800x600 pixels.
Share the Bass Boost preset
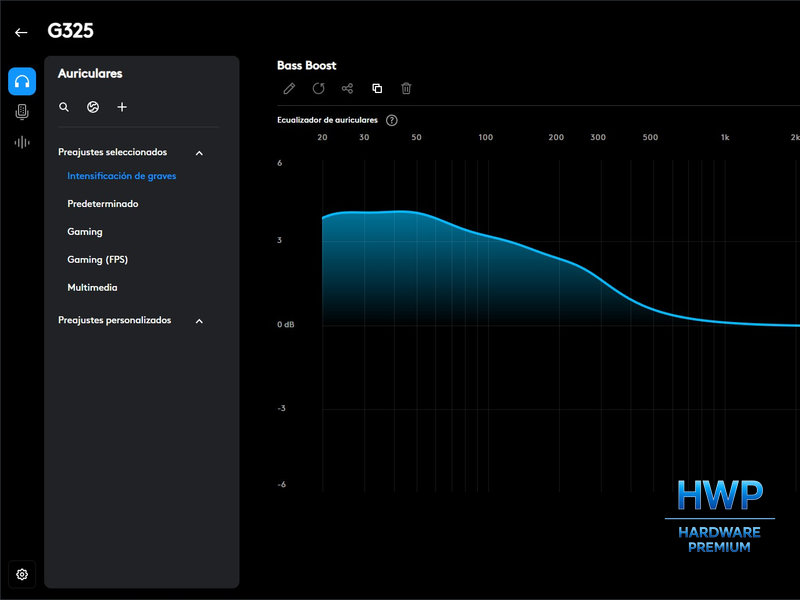pos(347,88)
